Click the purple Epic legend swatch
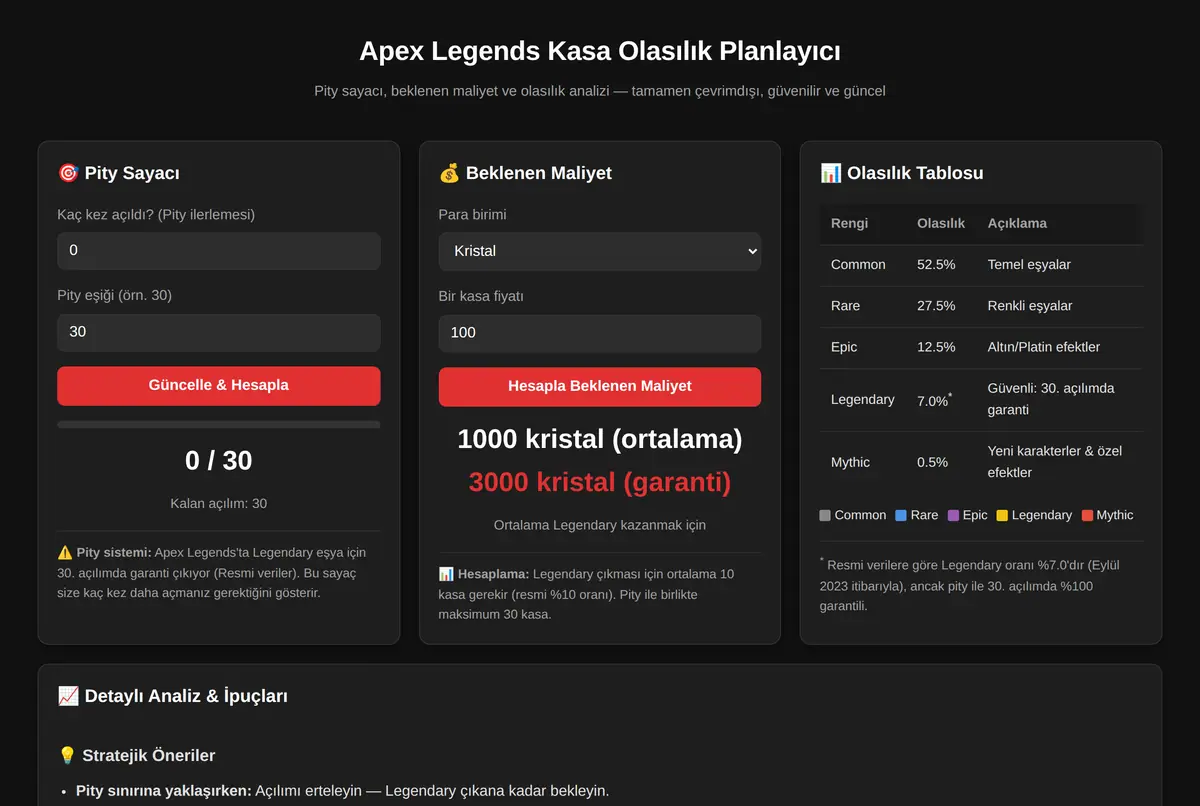 953,515
